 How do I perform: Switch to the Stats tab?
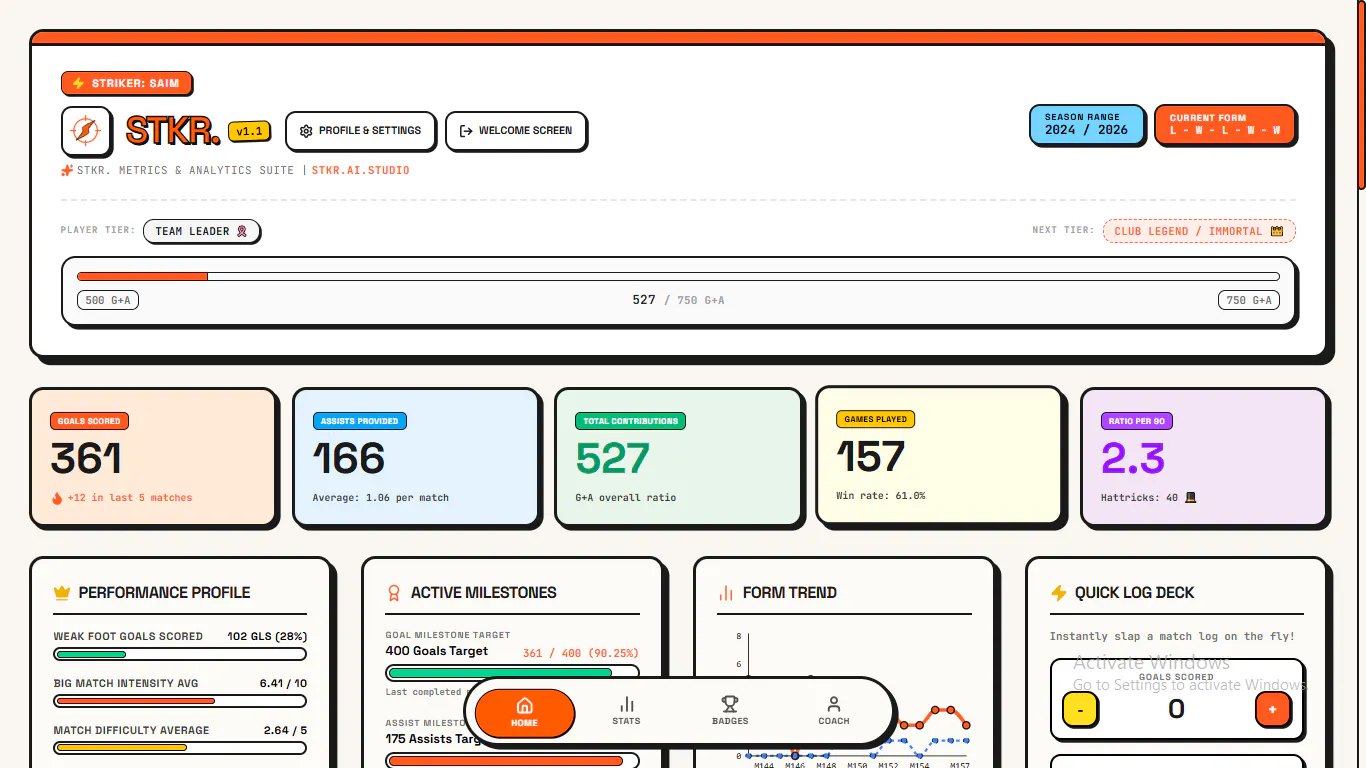click(627, 711)
